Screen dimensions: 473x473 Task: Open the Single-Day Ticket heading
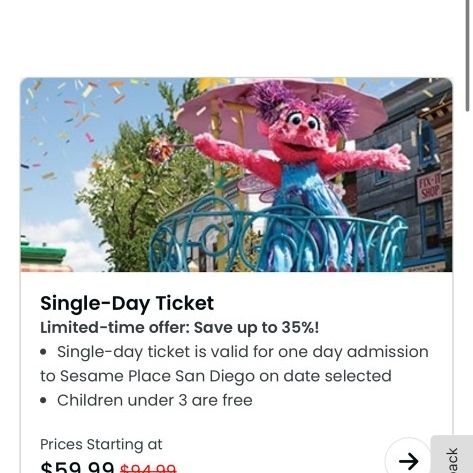(127, 303)
